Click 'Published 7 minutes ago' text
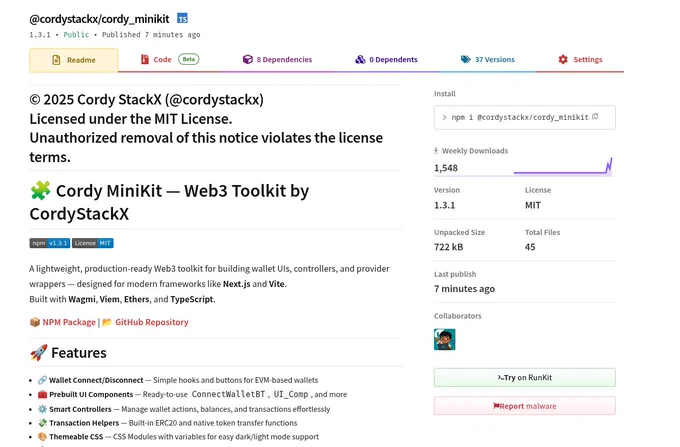 (x=151, y=35)
